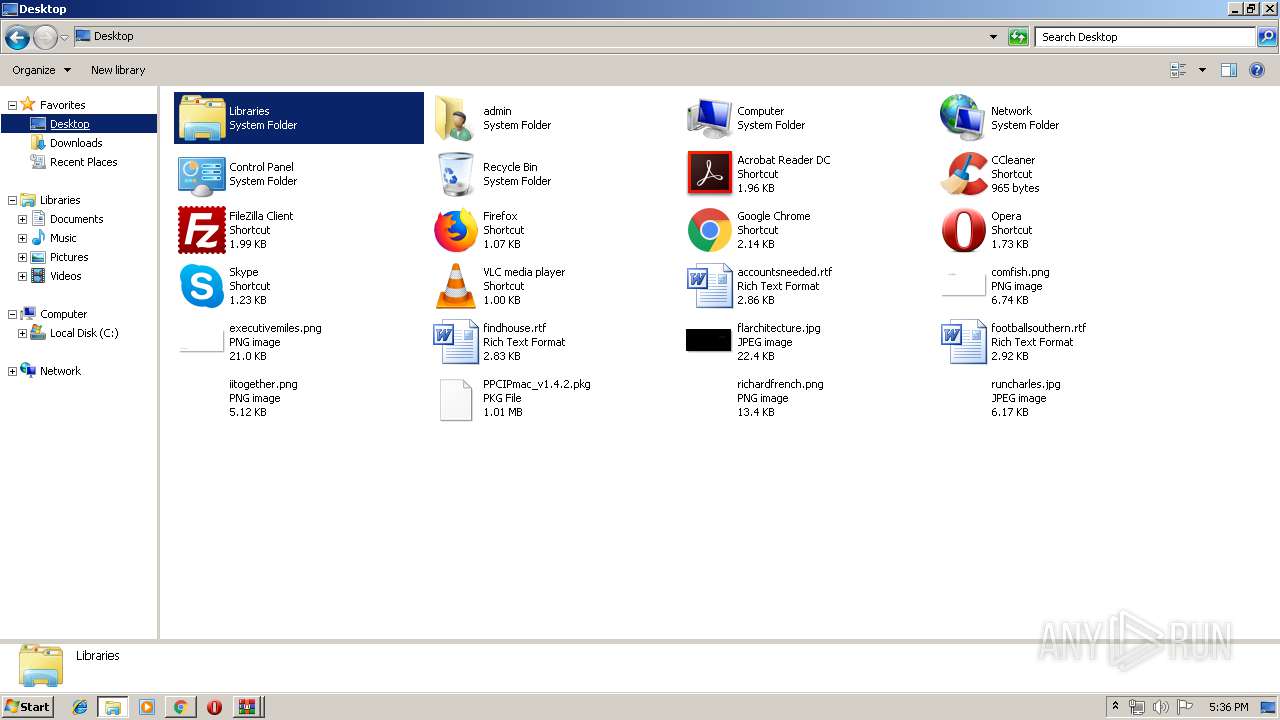The width and height of the screenshot is (1280, 720).
Task: Select the comfish.png file name
Action: coord(1020,272)
